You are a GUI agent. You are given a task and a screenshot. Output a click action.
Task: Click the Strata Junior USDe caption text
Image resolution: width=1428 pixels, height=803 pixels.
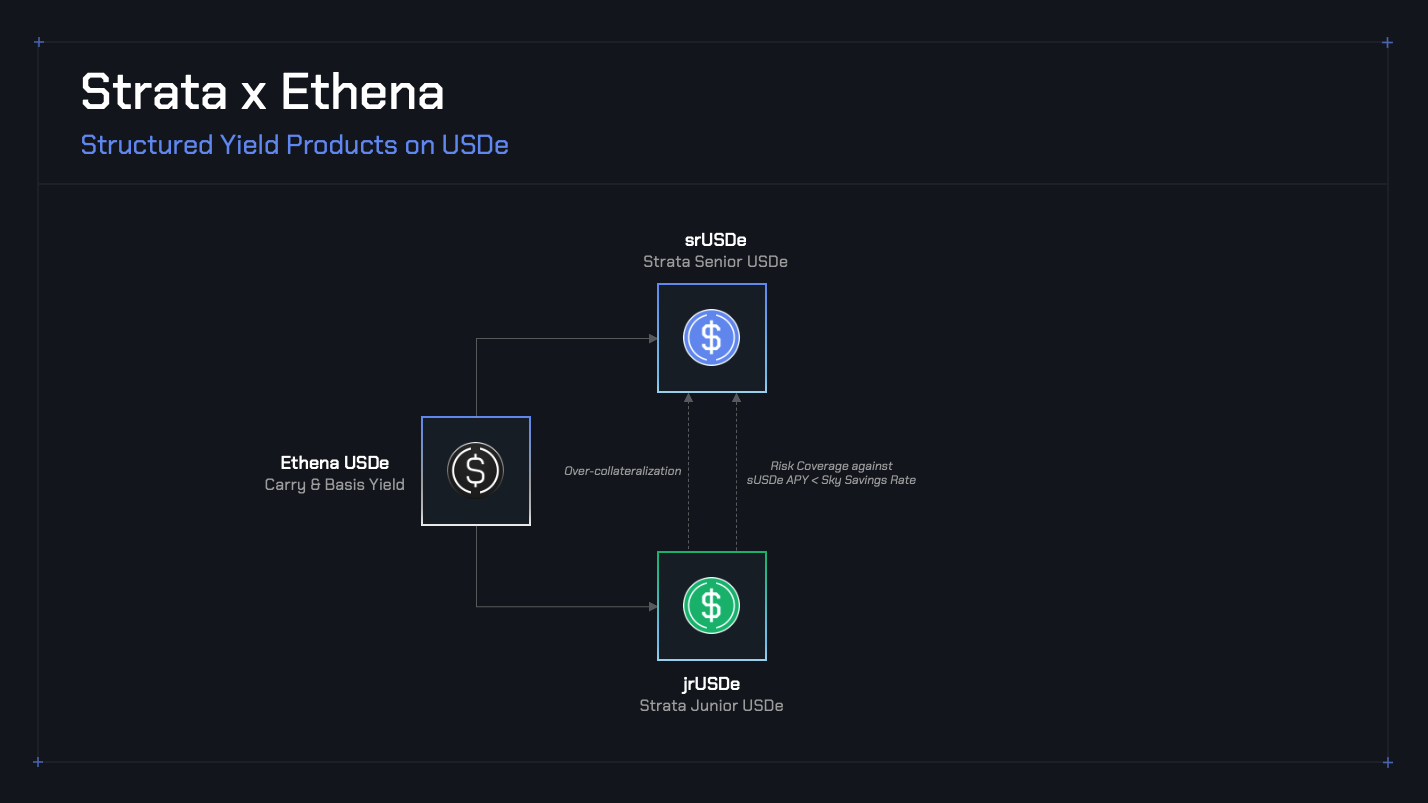click(711, 705)
